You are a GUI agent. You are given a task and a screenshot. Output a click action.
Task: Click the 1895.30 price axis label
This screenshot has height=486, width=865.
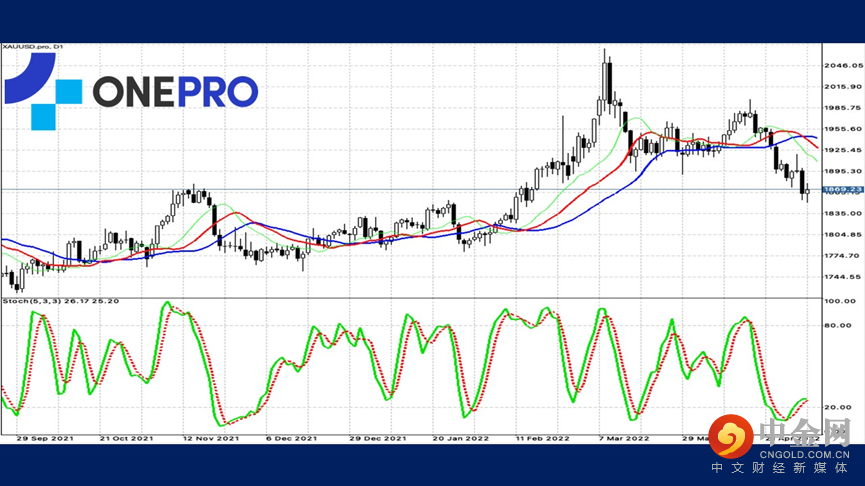click(843, 172)
